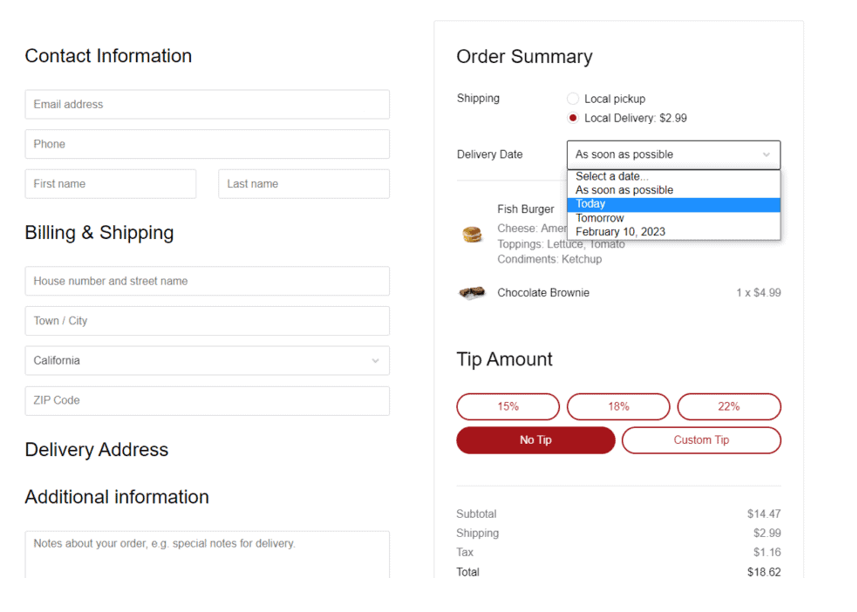857x612 pixels.
Task: Open the Delivery Date dropdown
Action: coord(673,155)
